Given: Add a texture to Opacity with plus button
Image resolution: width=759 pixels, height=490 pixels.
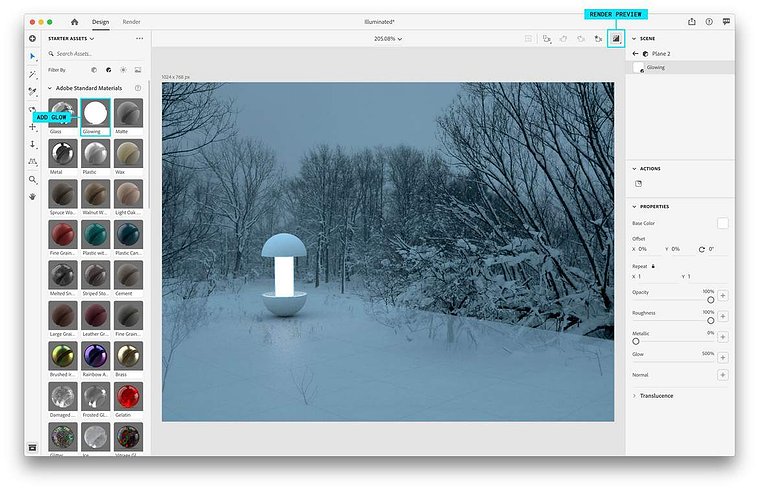Looking at the screenshot, I should click(723, 295).
